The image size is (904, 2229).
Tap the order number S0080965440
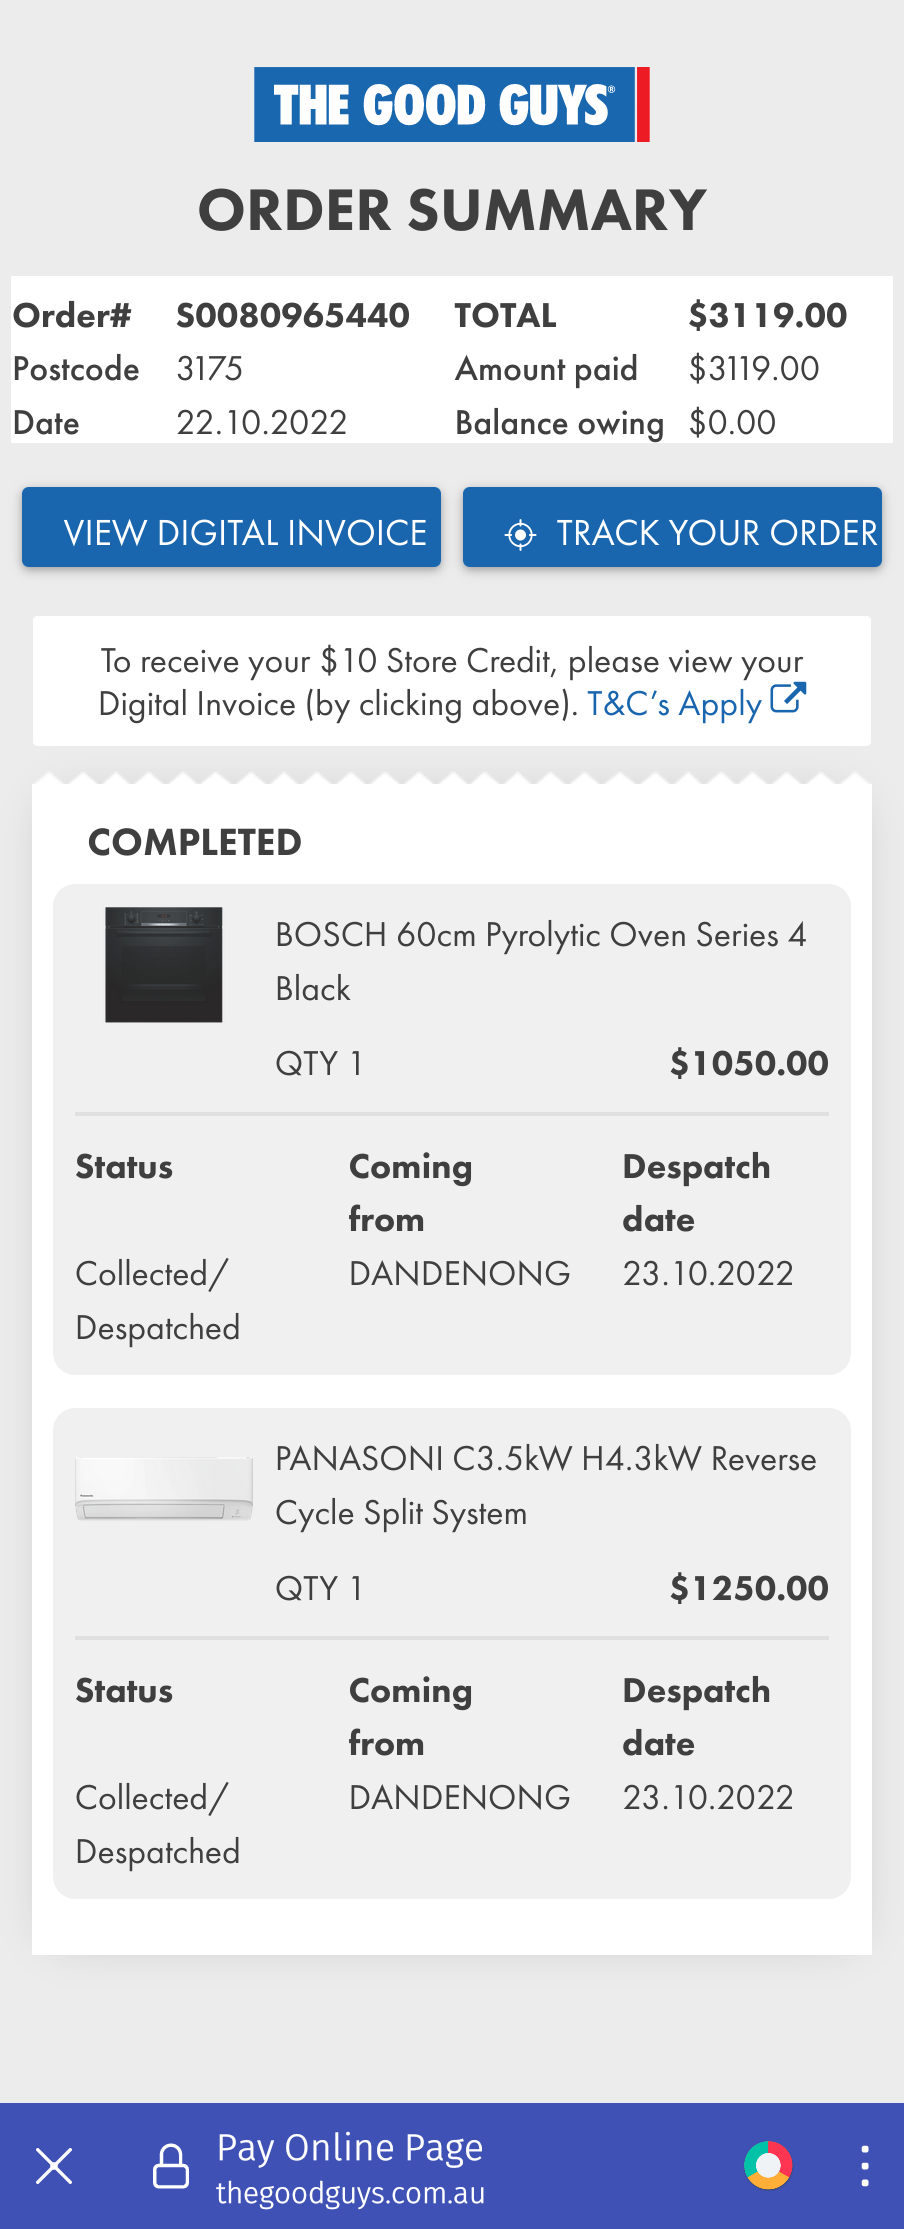coord(293,316)
